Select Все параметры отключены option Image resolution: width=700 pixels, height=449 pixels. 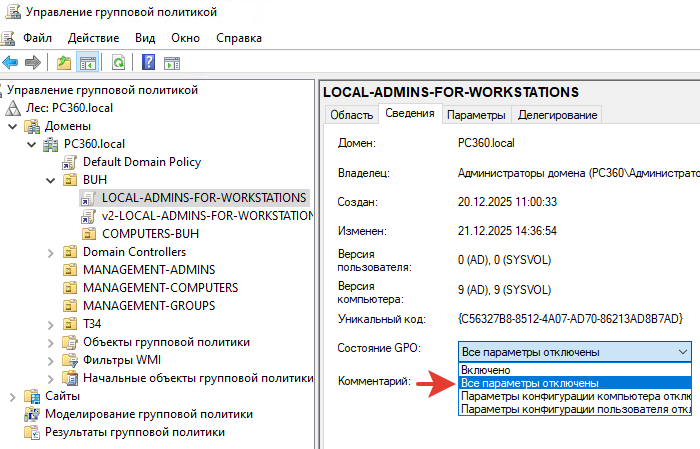529,382
